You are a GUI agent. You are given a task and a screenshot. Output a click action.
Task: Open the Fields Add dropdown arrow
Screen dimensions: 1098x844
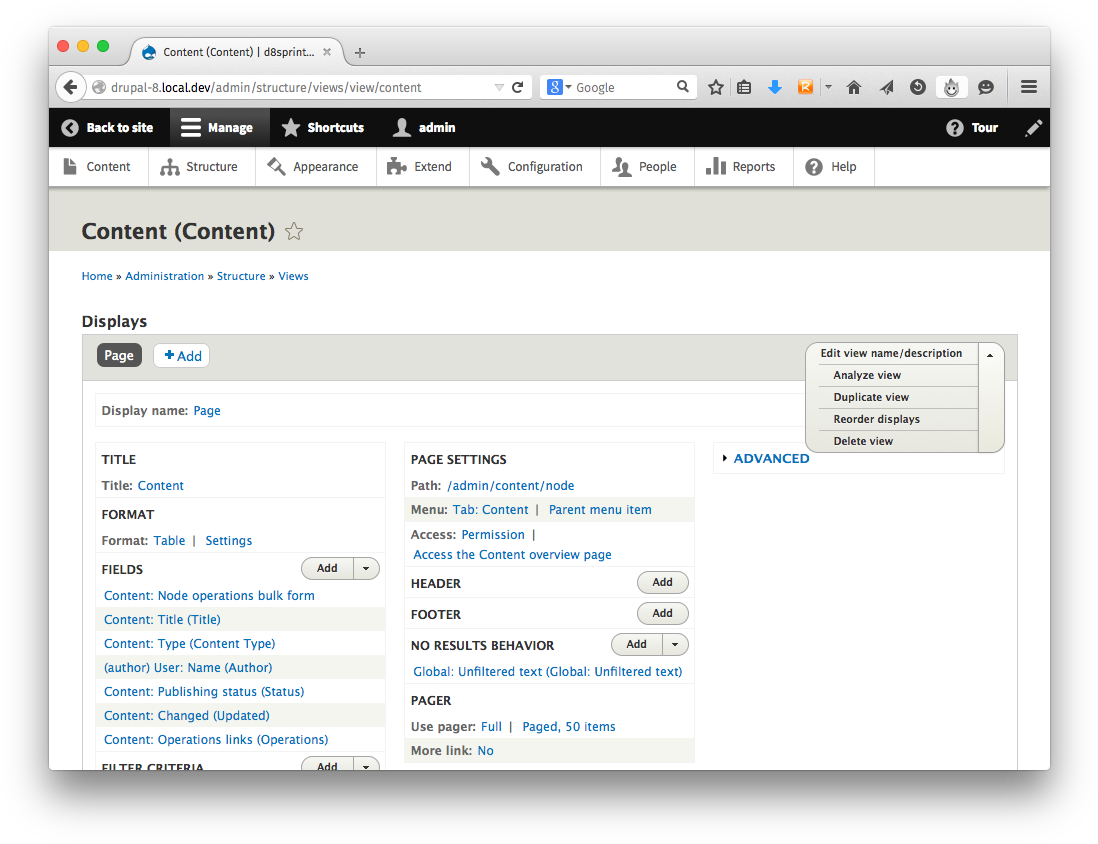coord(366,569)
